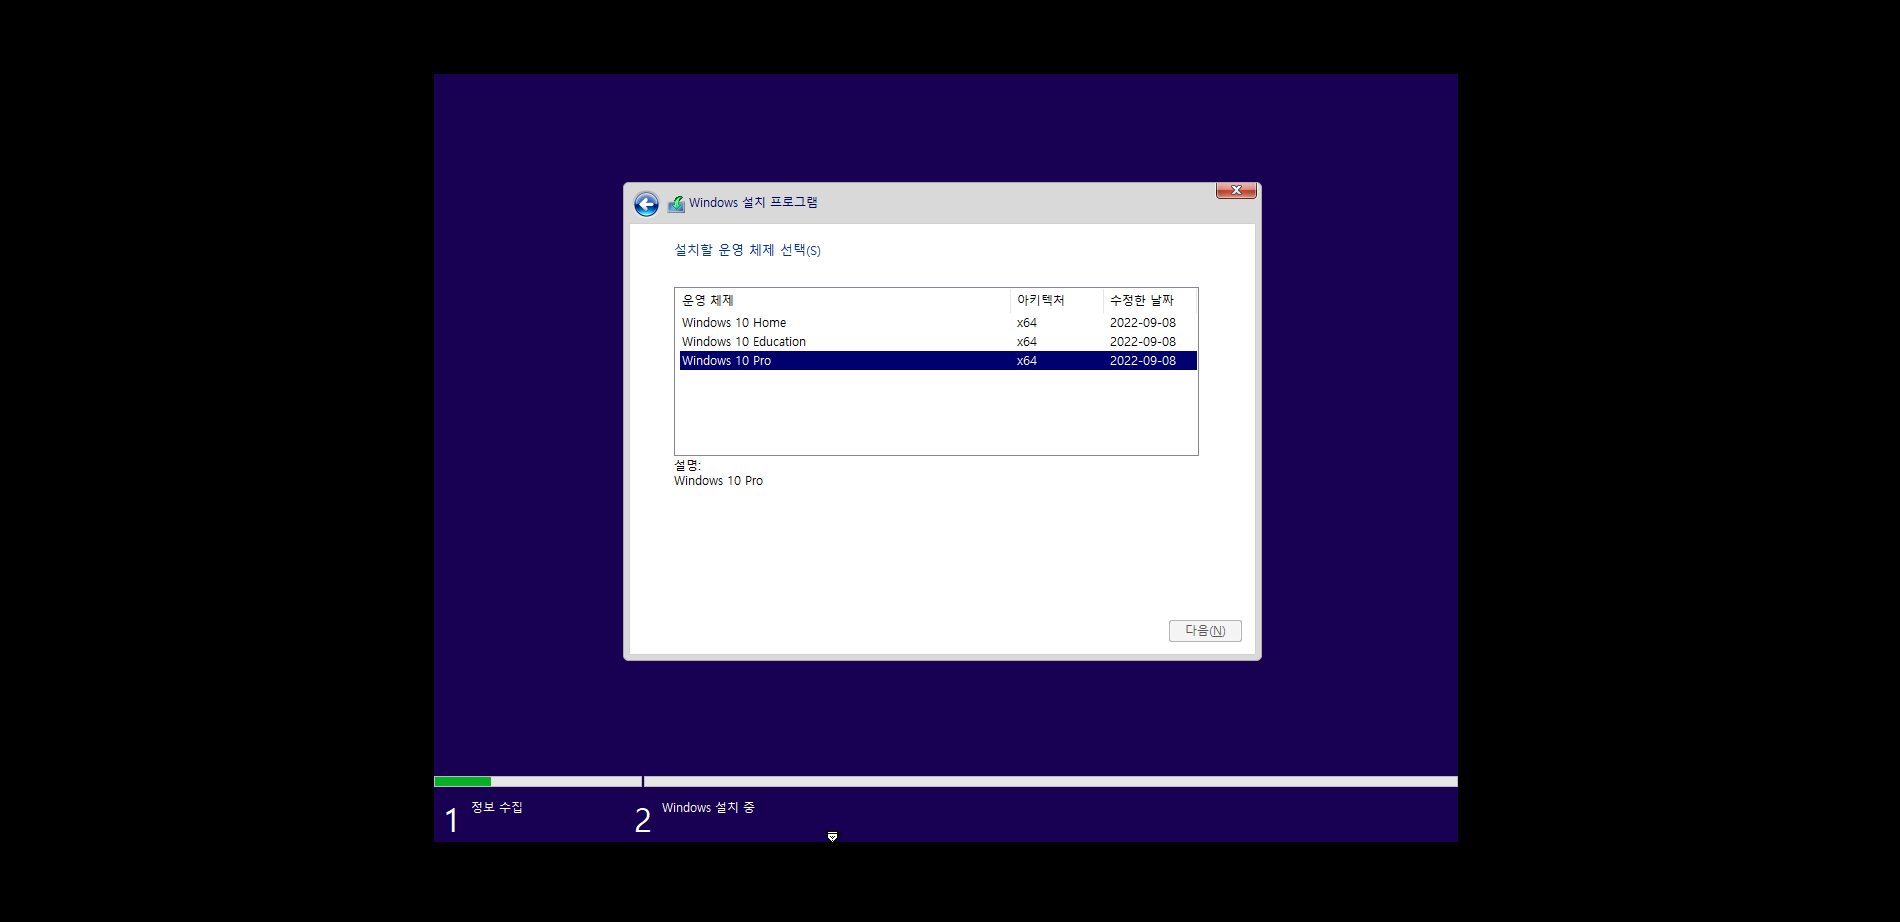Select the Windows 10 Education row
The height and width of the screenshot is (922, 1900).
tap(937, 342)
